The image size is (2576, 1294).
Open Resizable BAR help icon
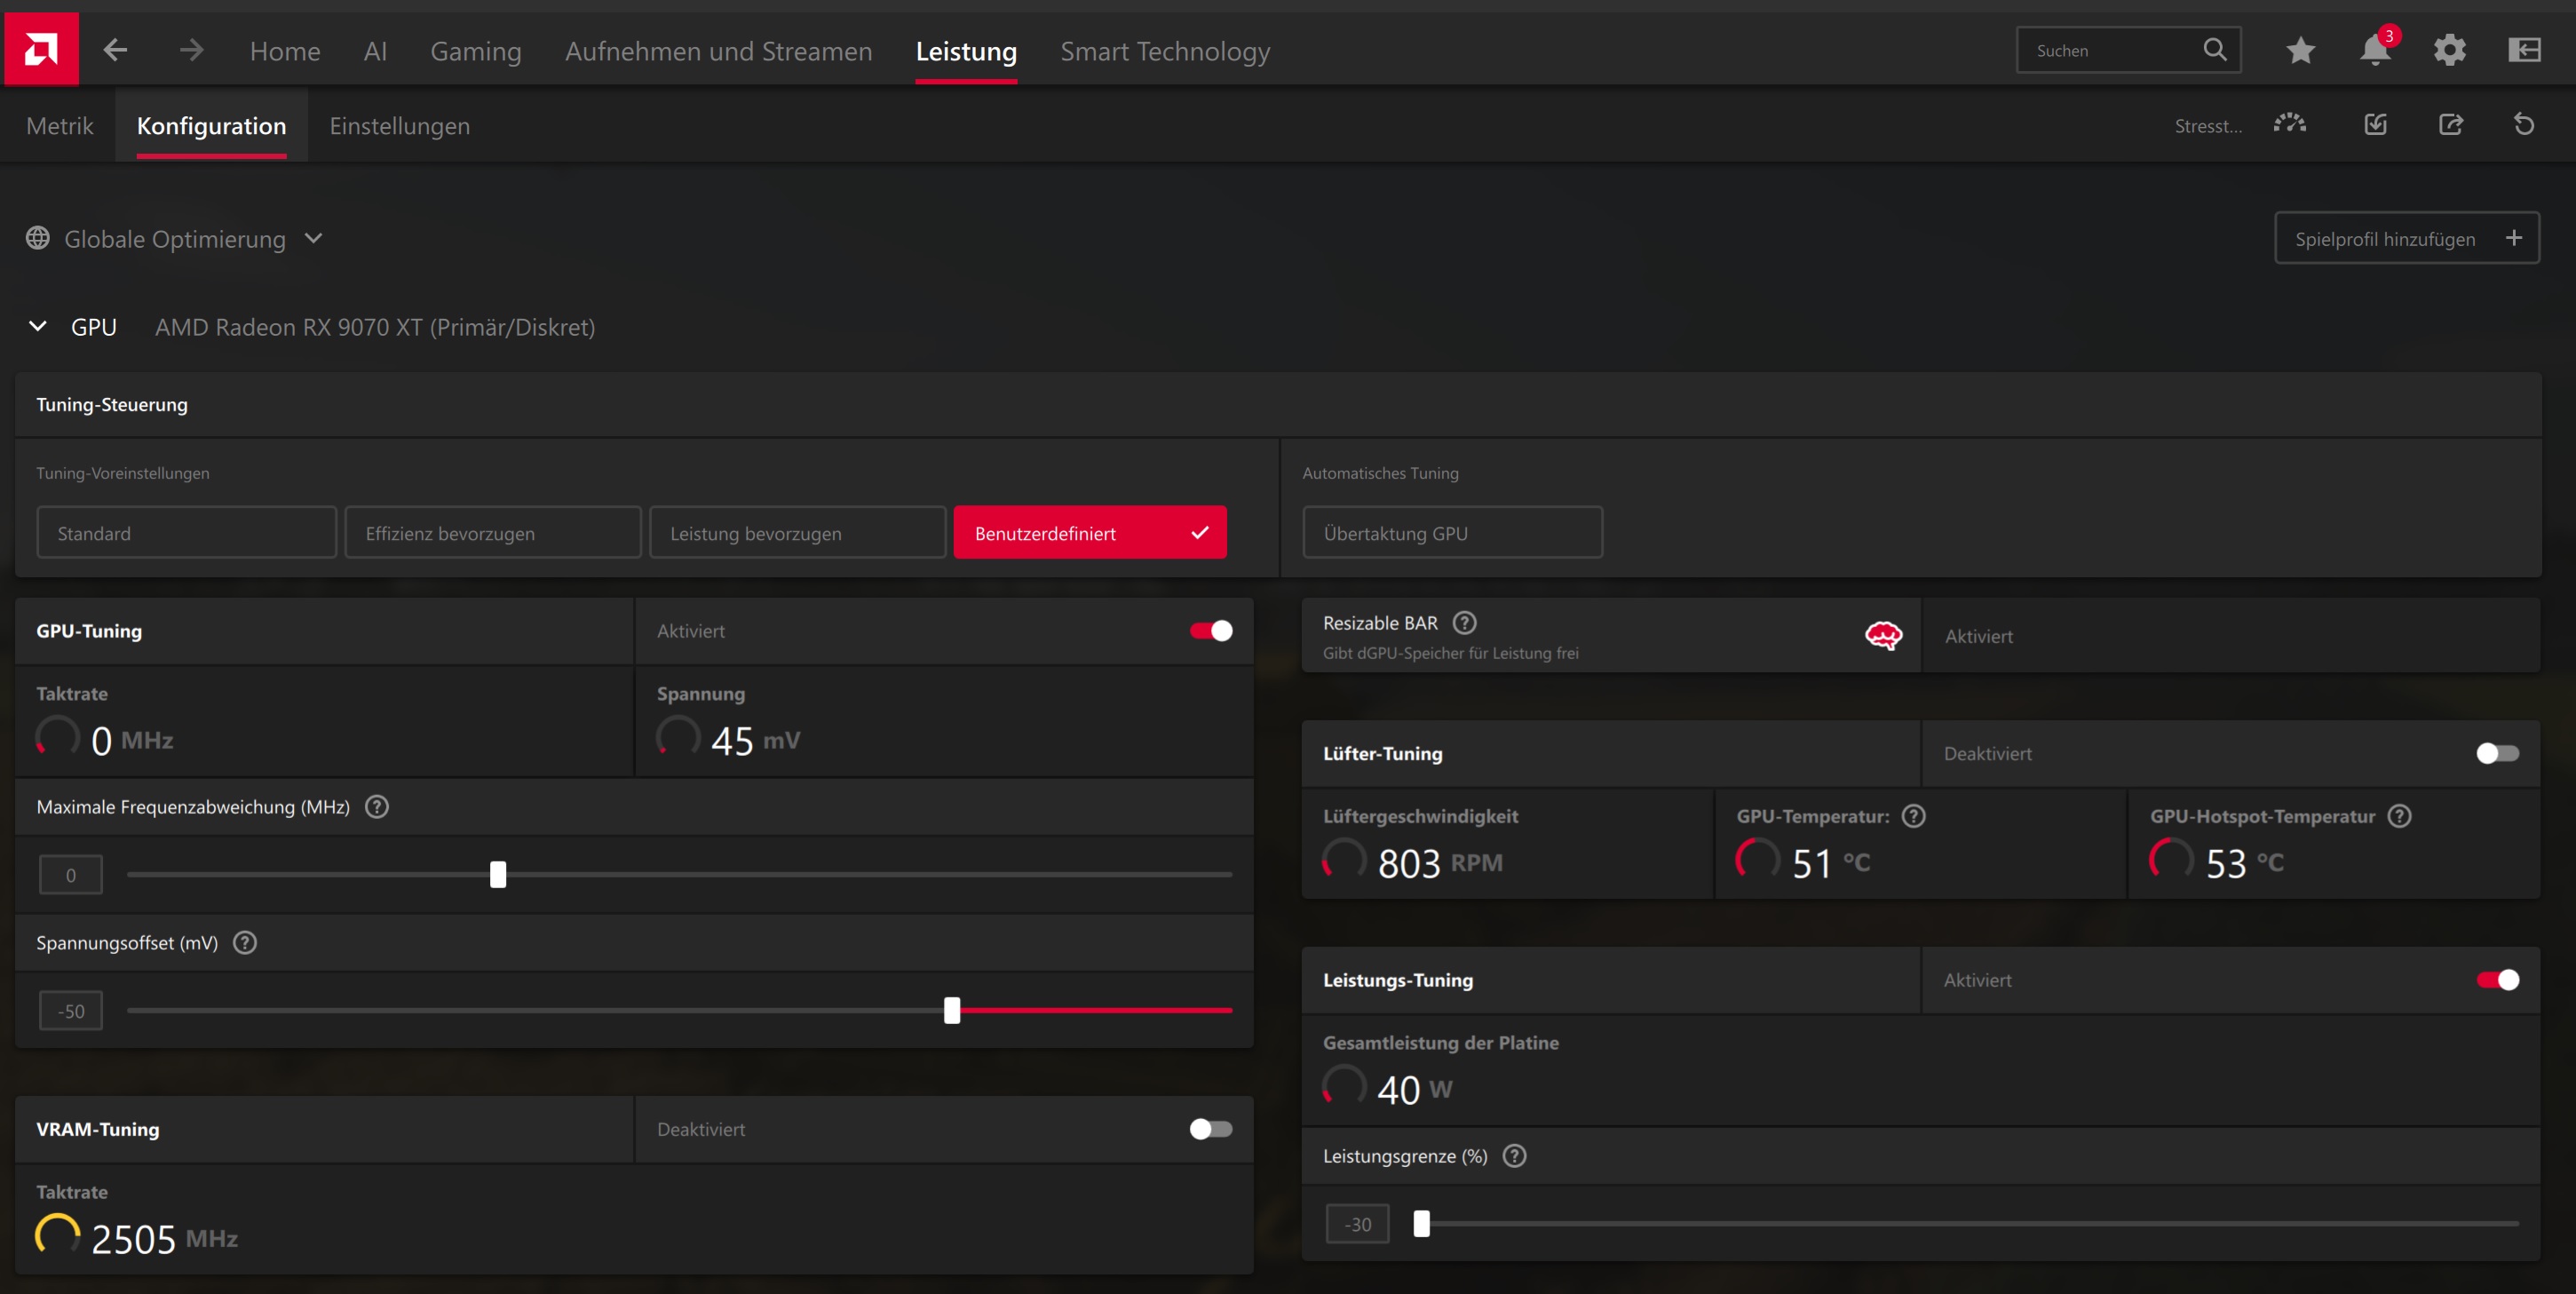click(x=1464, y=623)
